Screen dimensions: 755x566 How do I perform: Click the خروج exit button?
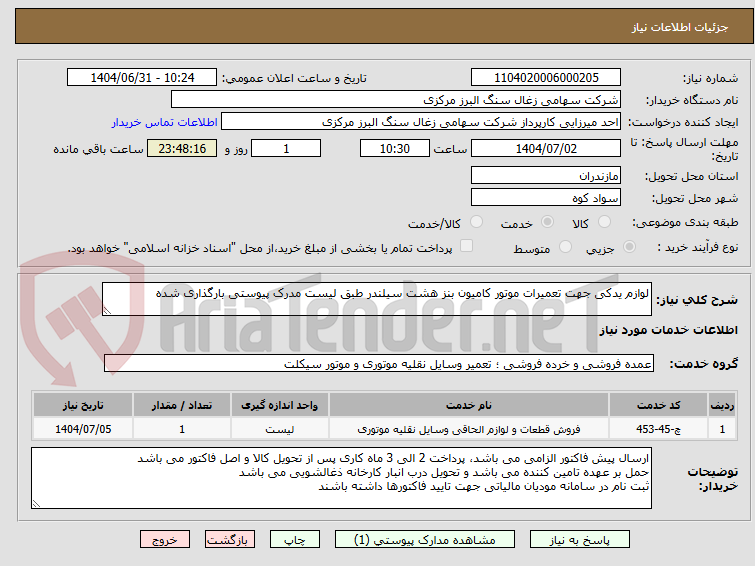point(165,540)
